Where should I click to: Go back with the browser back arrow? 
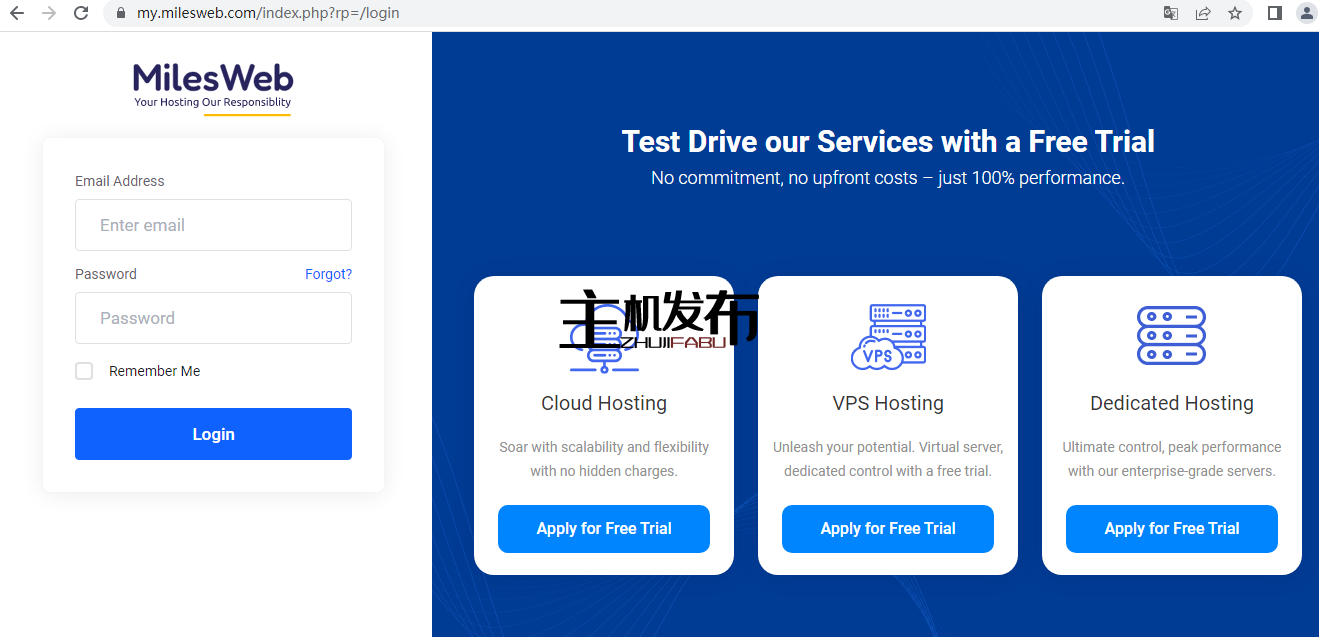coord(17,13)
